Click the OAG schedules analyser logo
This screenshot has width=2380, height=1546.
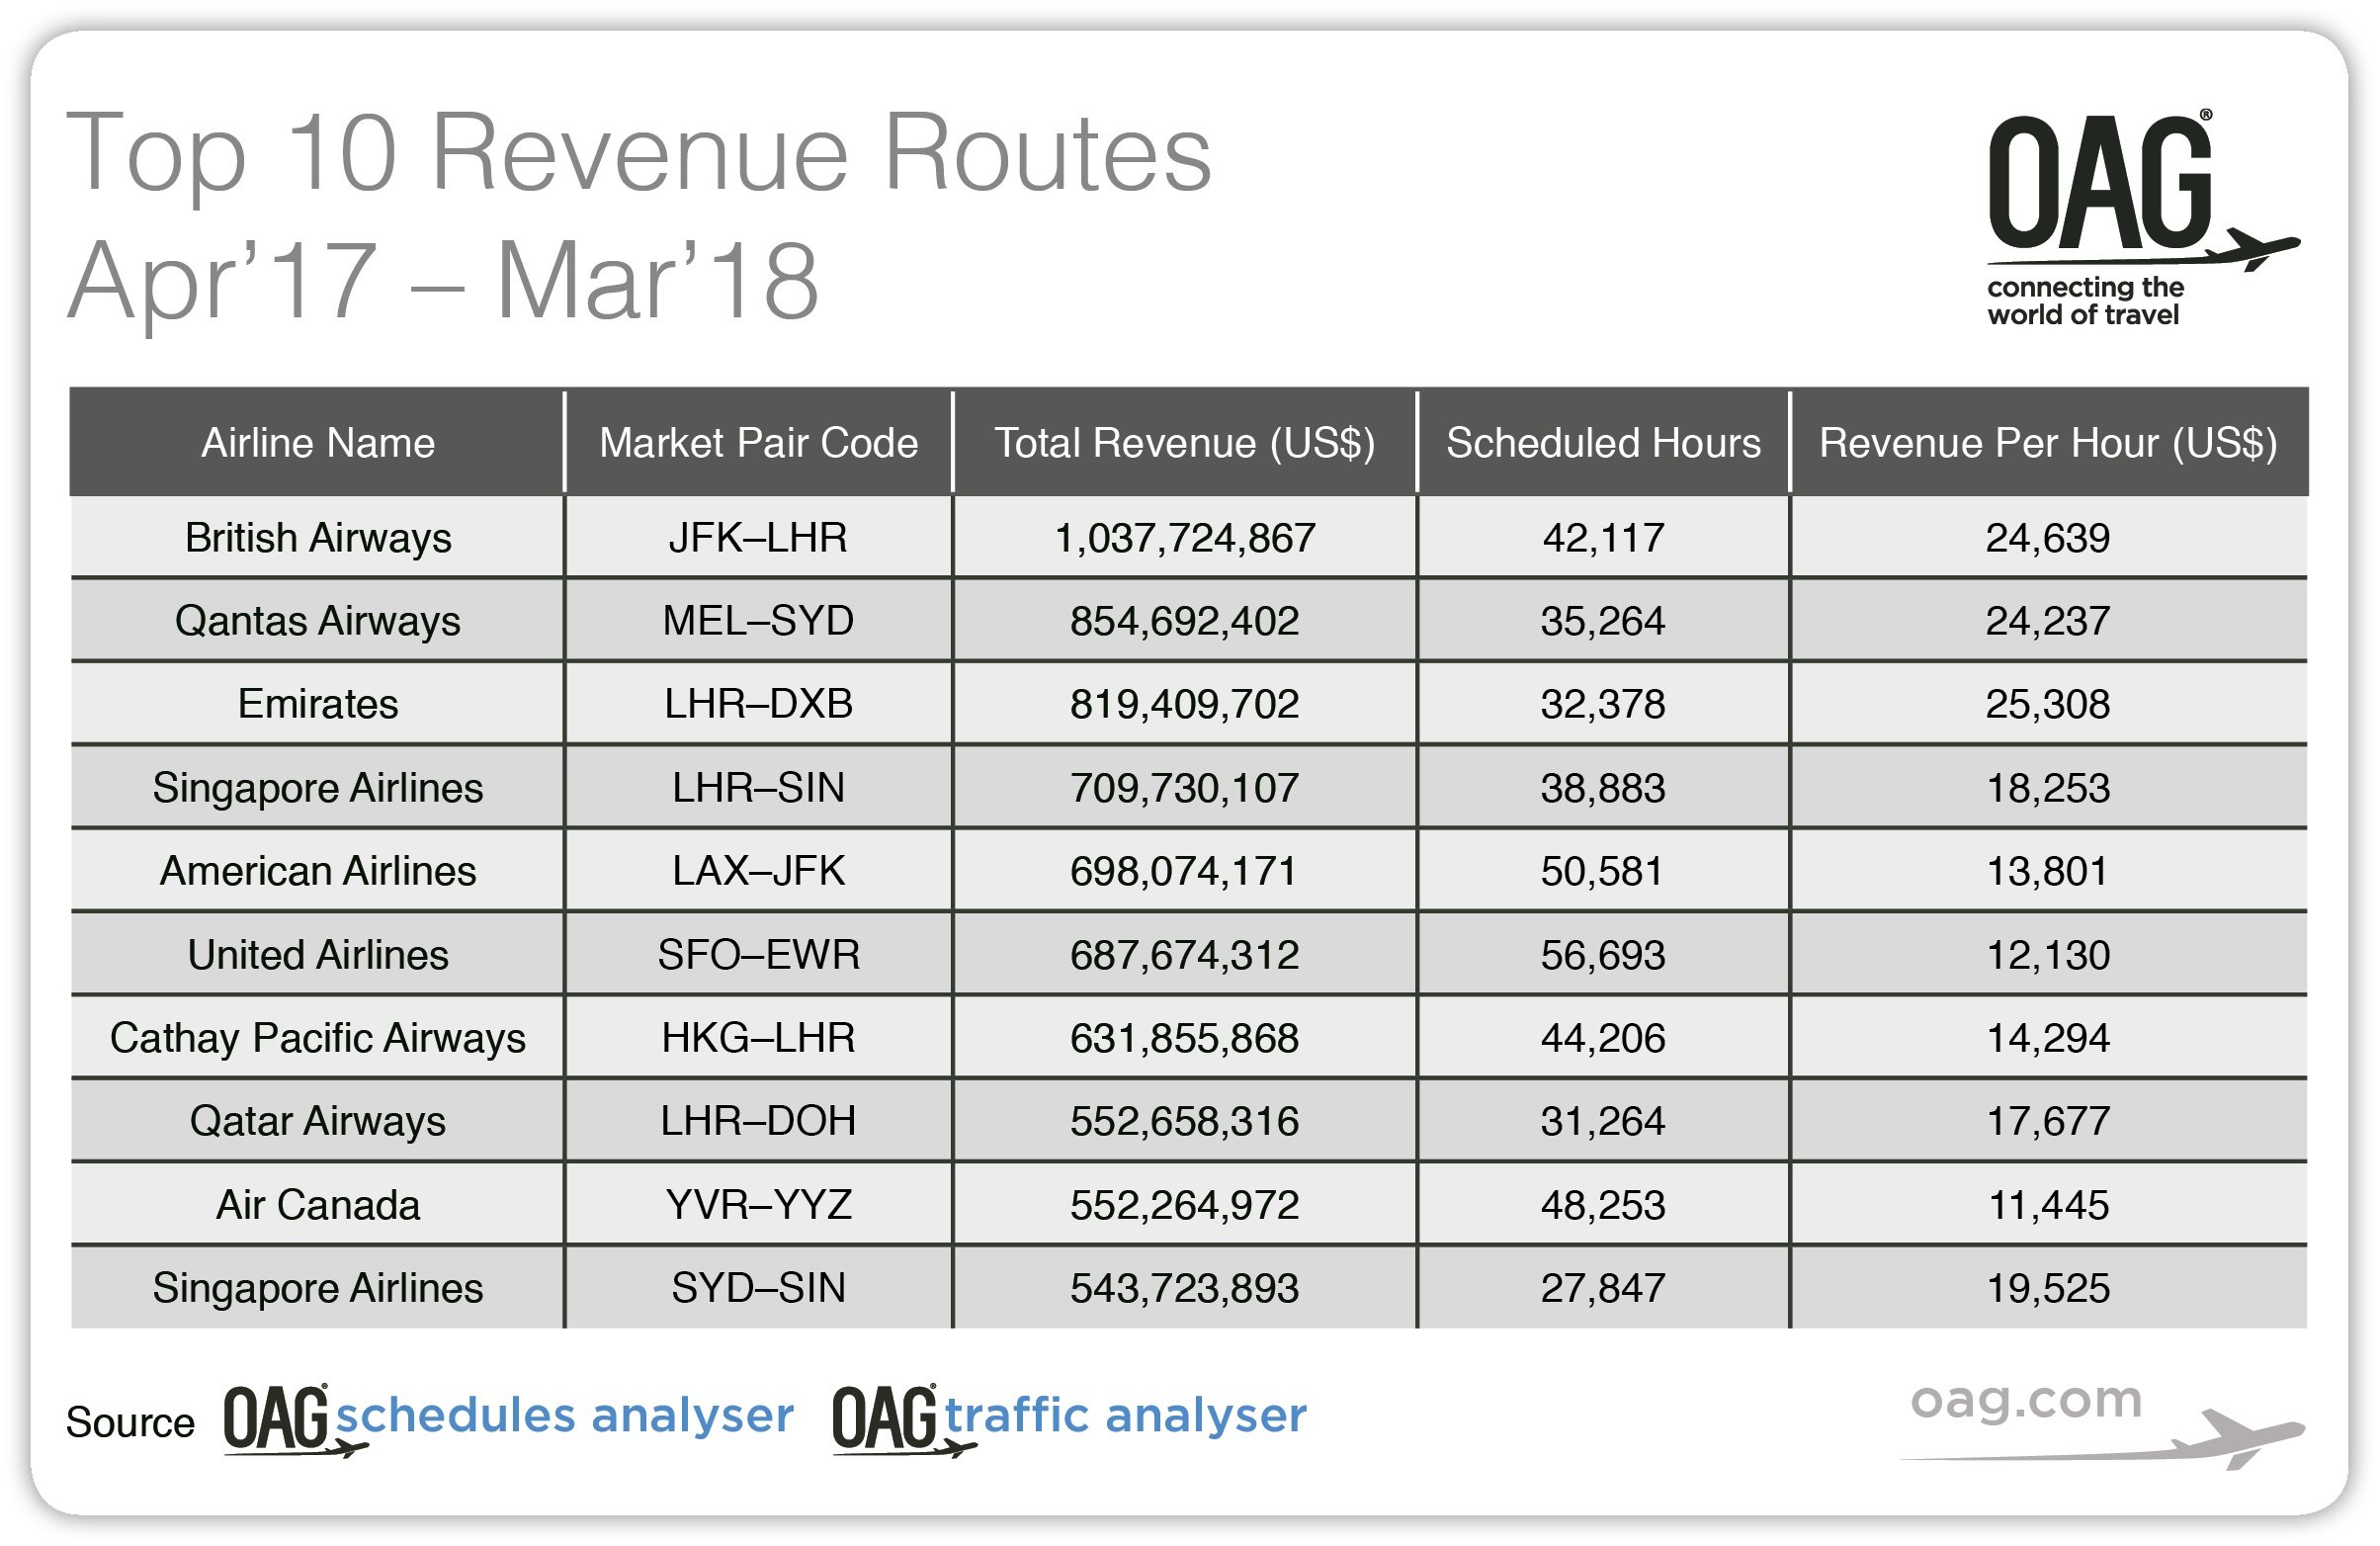pyautogui.click(x=508, y=1418)
